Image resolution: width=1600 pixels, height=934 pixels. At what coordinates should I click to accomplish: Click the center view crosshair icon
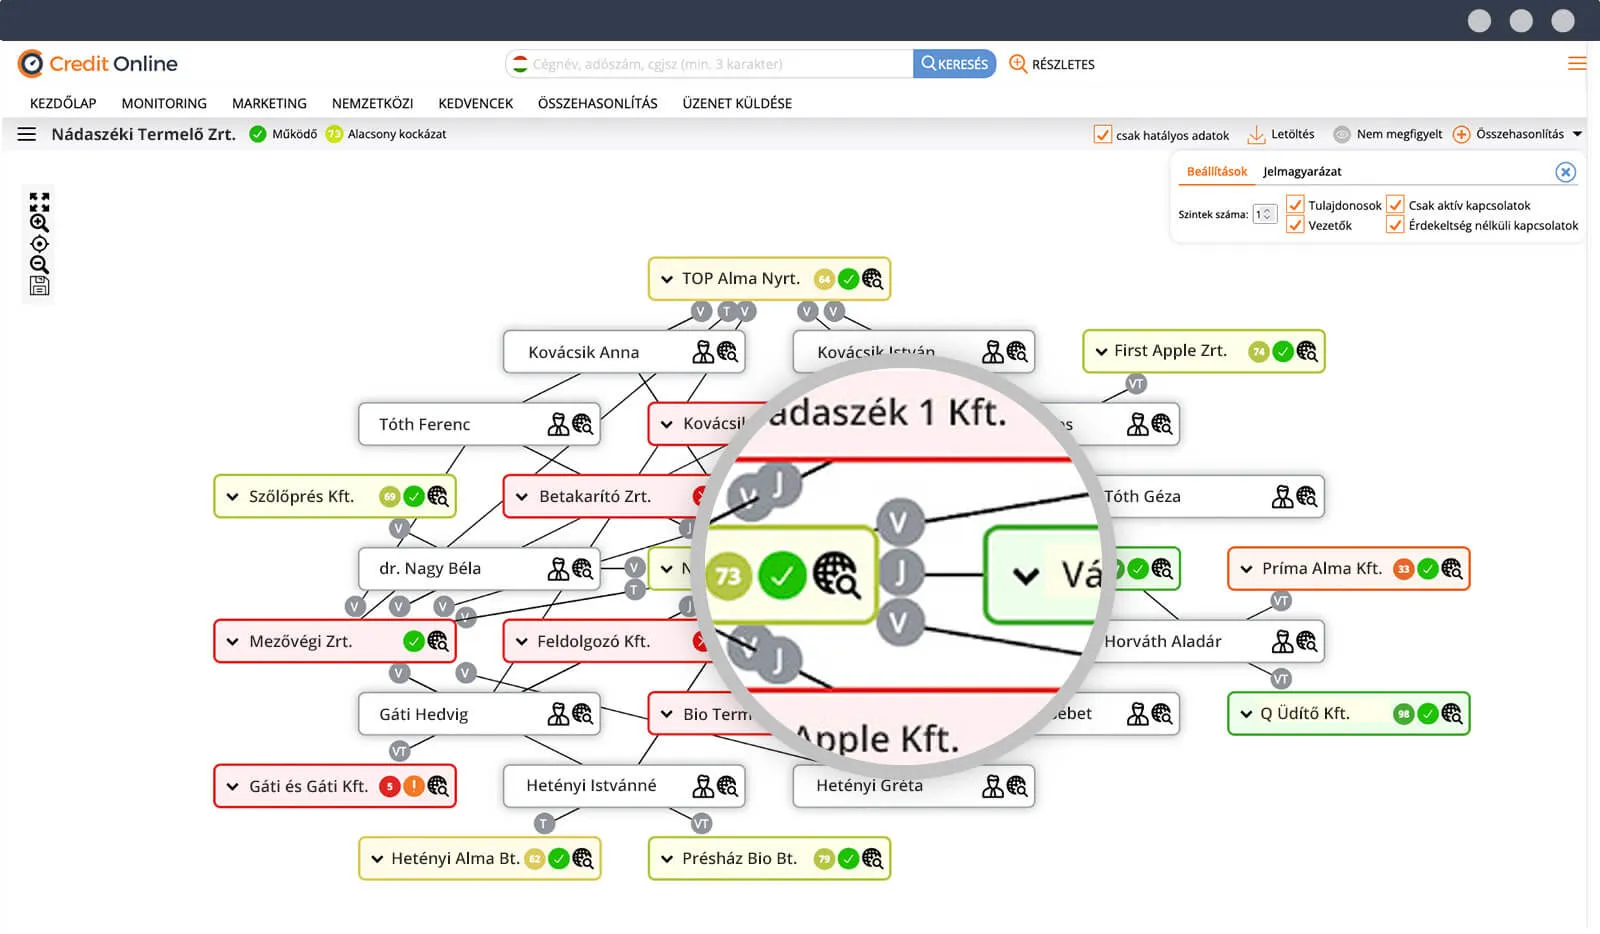(38, 243)
